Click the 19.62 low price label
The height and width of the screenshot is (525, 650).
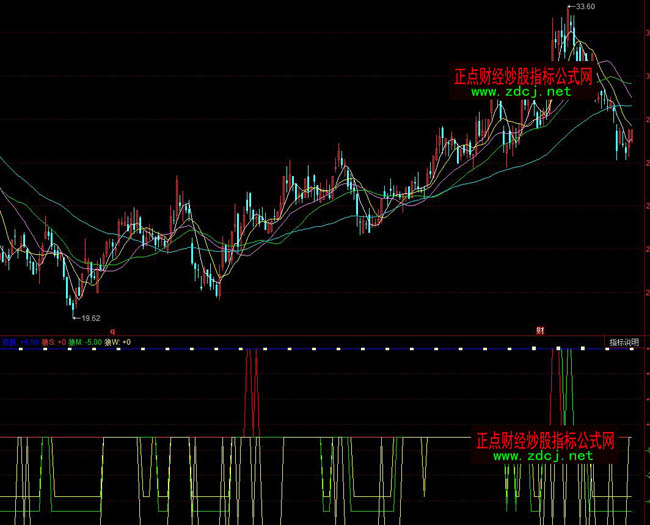(90, 318)
